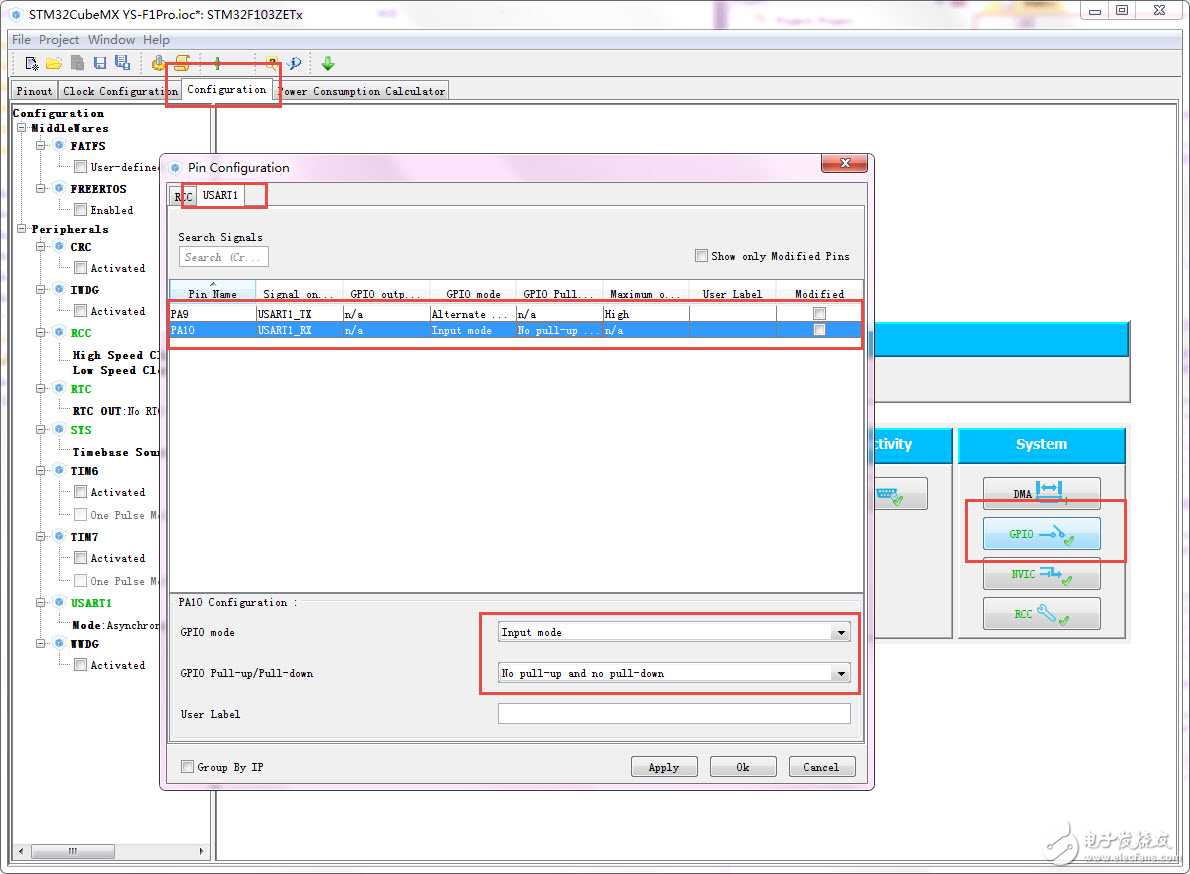The width and height of the screenshot is (1190, 874).
Task: Toggle Group By IP checkbox
Action: click(x=187, y=767)
